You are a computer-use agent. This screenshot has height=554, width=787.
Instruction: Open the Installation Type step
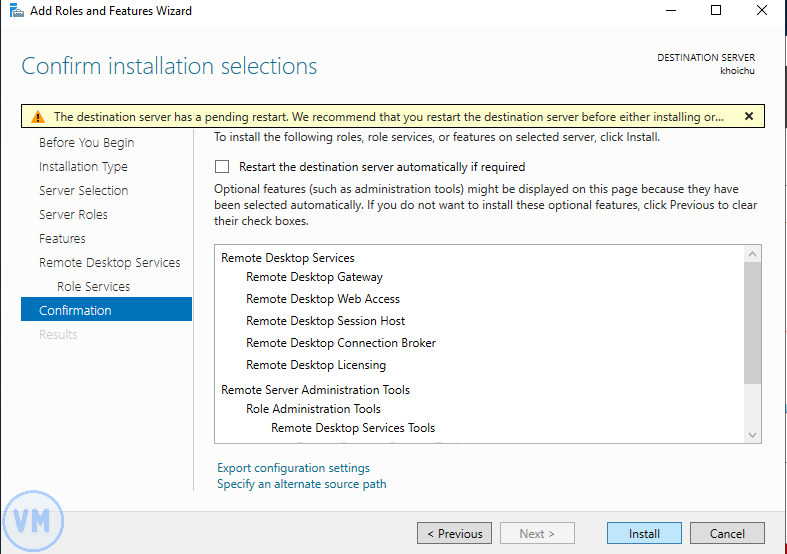coord(83,167)
